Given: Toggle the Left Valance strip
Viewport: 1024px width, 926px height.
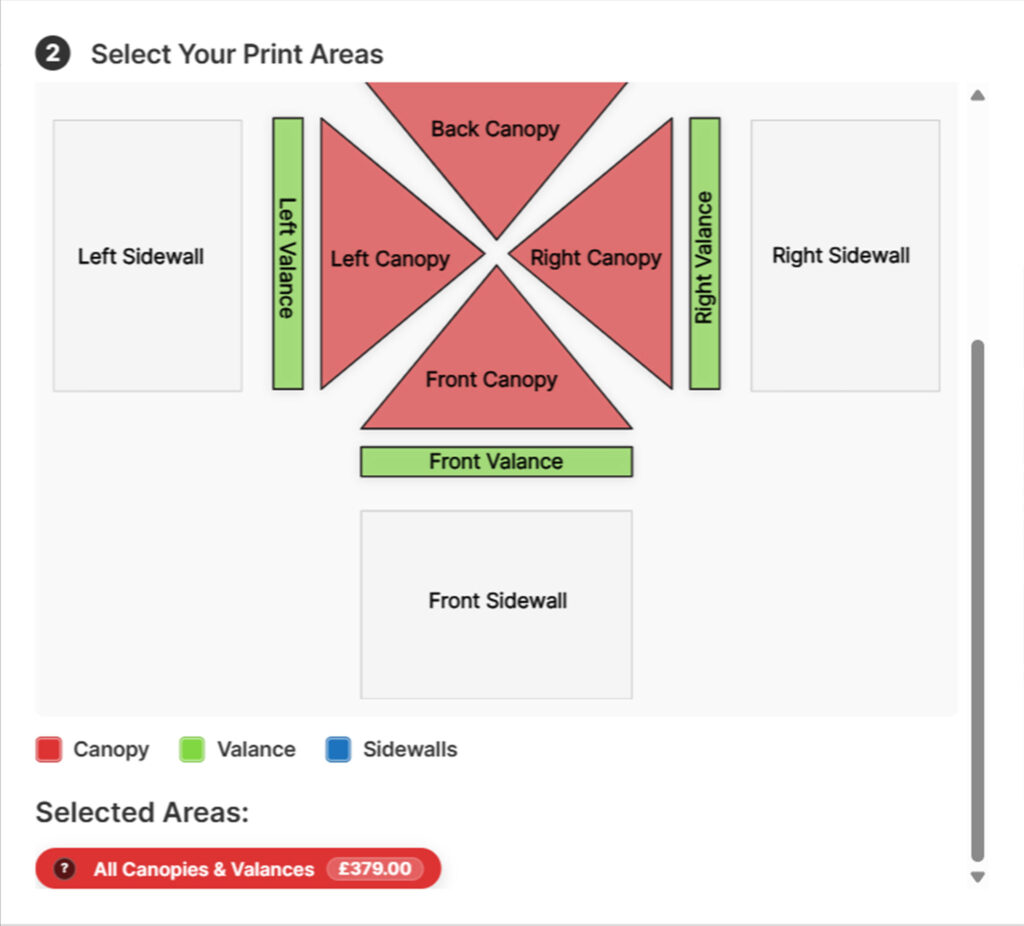Looking at the screenshot, I should 288,254.
